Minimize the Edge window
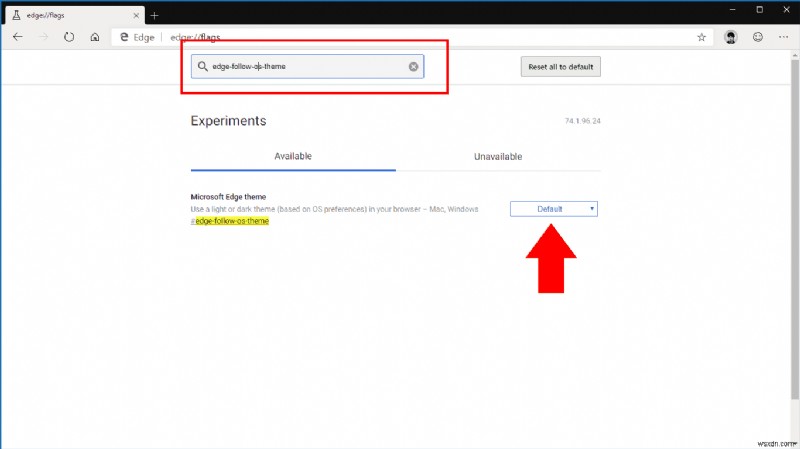Viewport: 800px width, 449px height. (x=733, y=9)
